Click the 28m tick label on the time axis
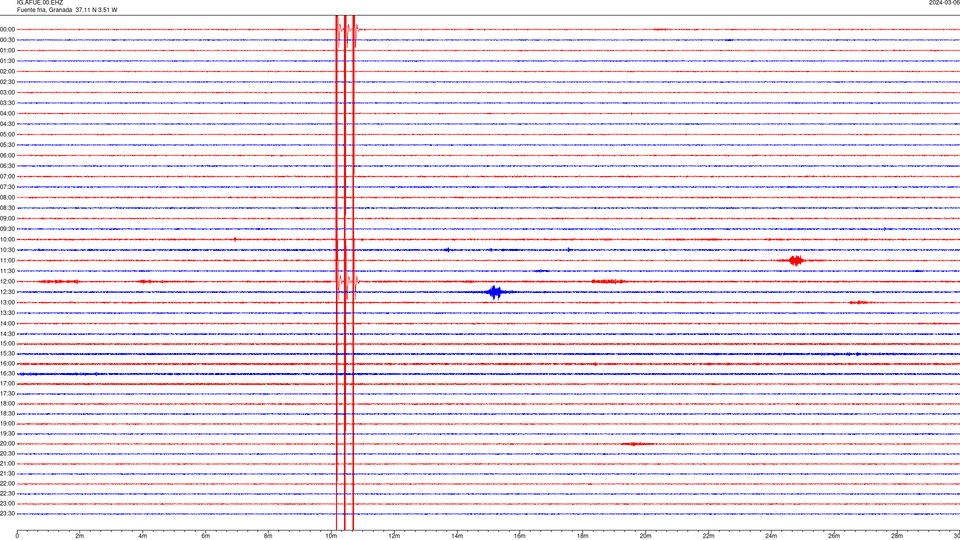Screen dimensions: 960x540 point(897,536)
